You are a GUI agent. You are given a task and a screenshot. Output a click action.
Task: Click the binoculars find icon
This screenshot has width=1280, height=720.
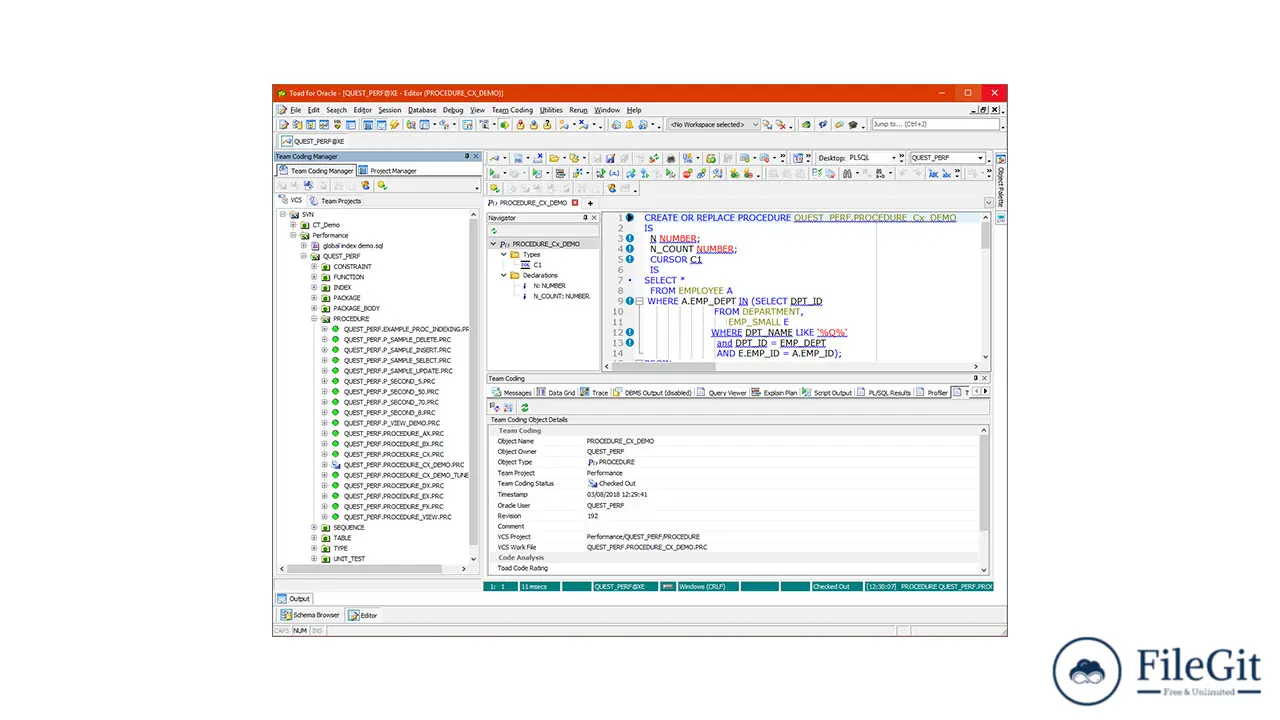tap(847, 173)
